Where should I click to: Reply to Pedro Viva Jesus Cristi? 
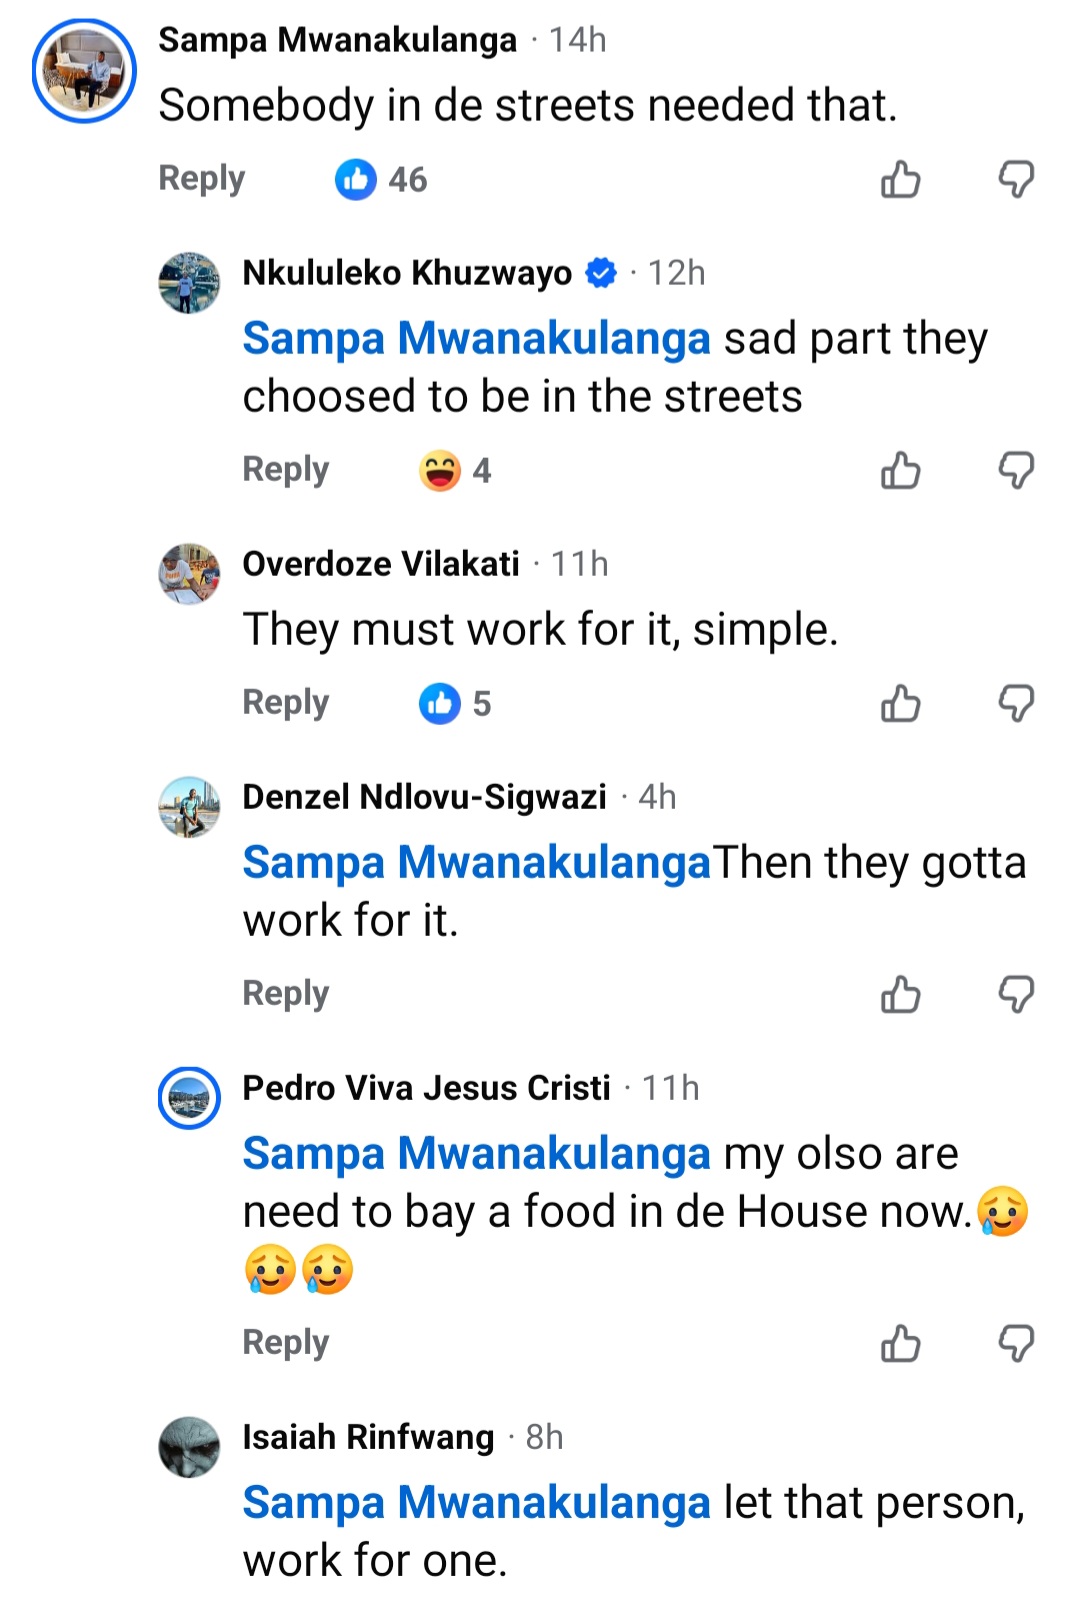pos(285,1342)
